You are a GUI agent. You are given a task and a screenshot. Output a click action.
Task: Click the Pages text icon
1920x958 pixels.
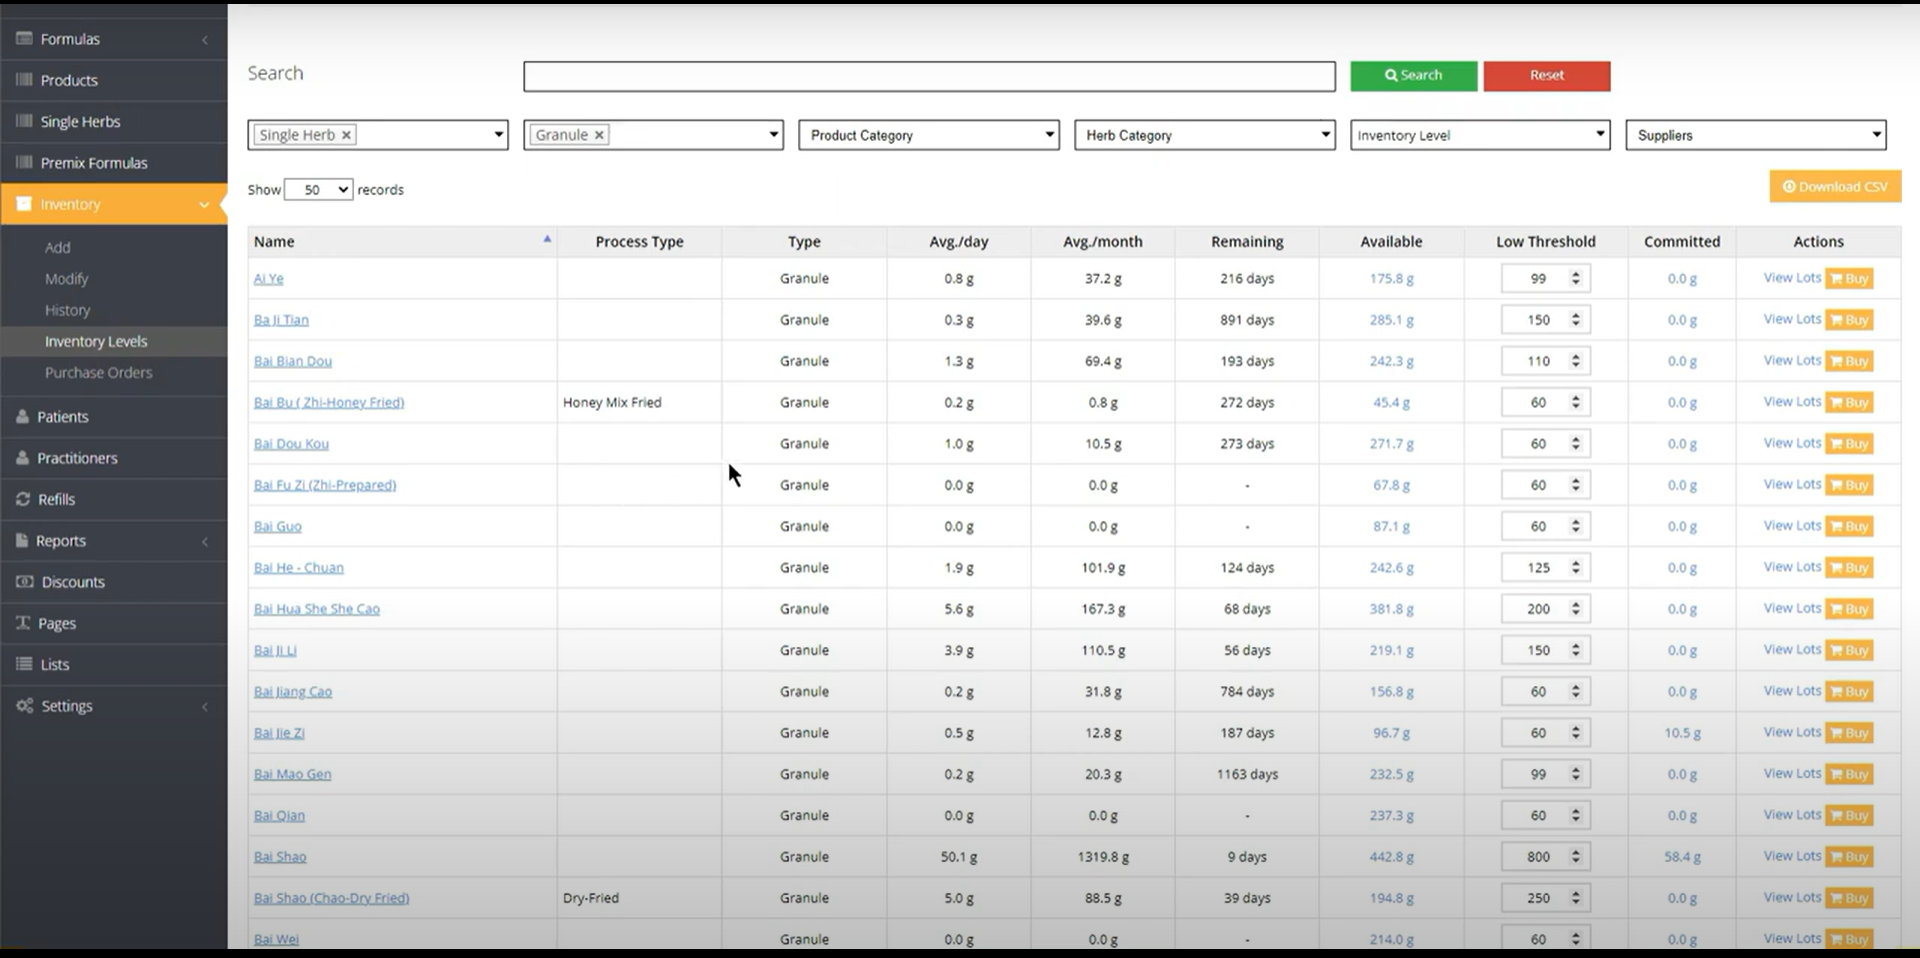click(23, 623)
